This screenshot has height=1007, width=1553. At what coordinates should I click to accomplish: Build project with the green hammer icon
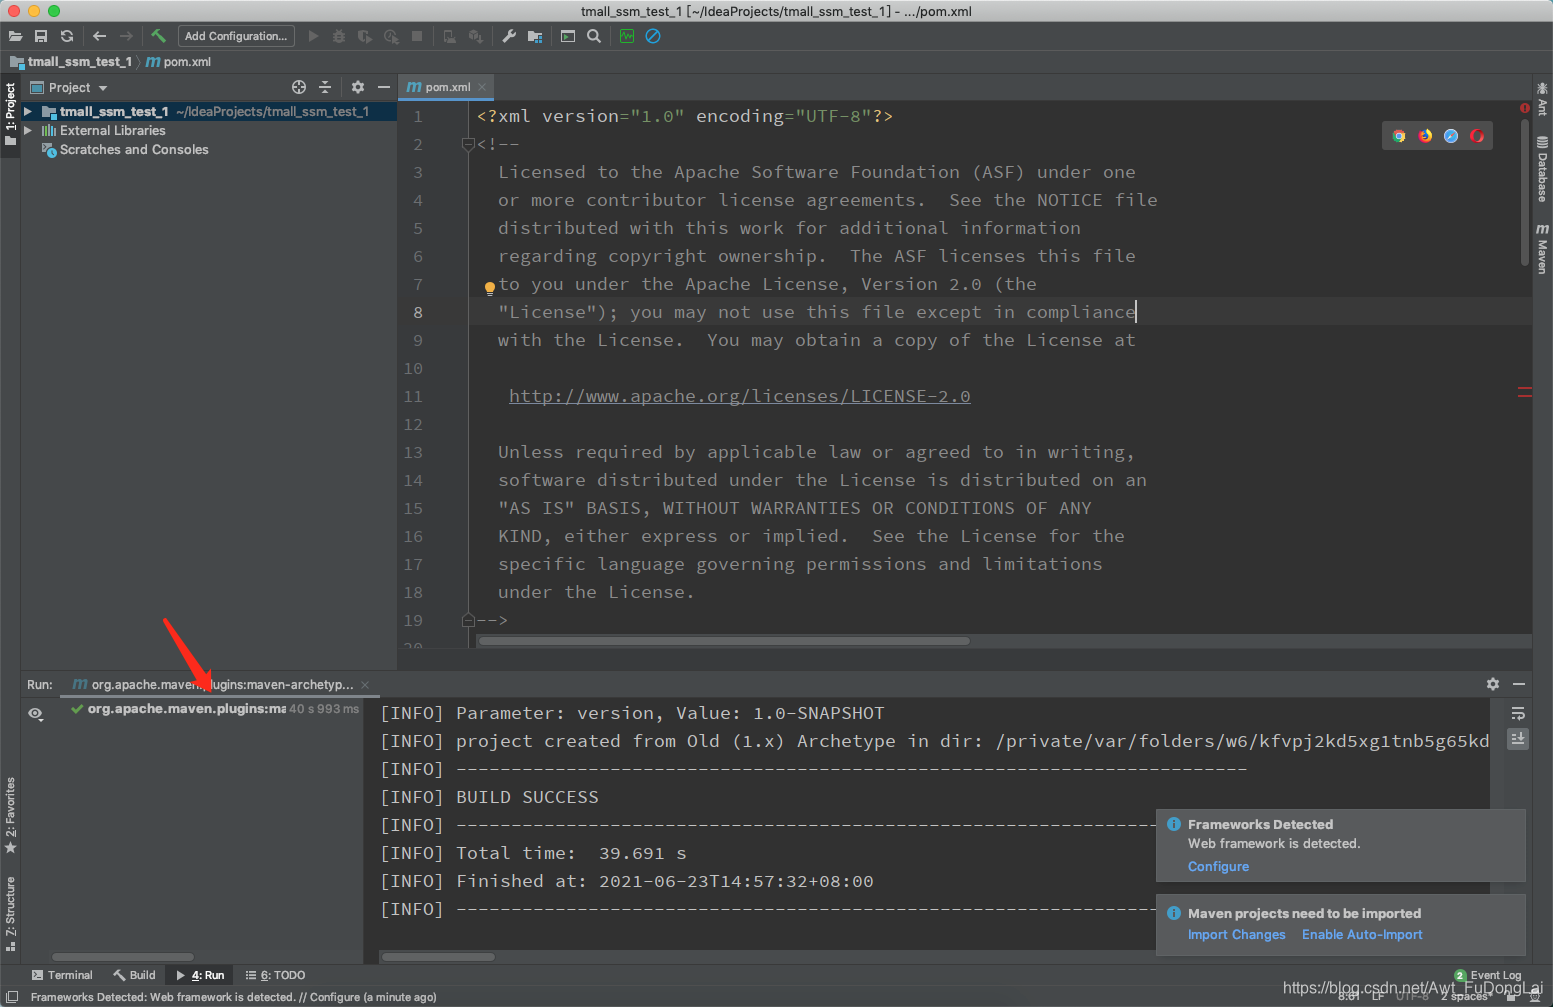158,36
